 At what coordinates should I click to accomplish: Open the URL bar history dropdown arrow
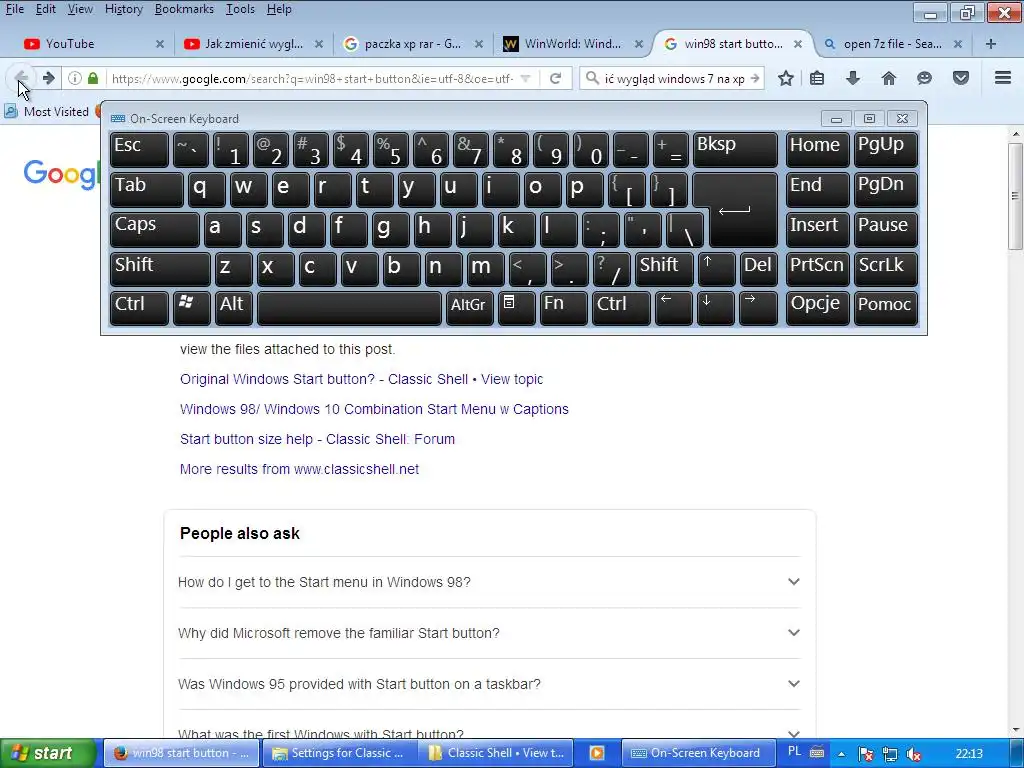526,78
